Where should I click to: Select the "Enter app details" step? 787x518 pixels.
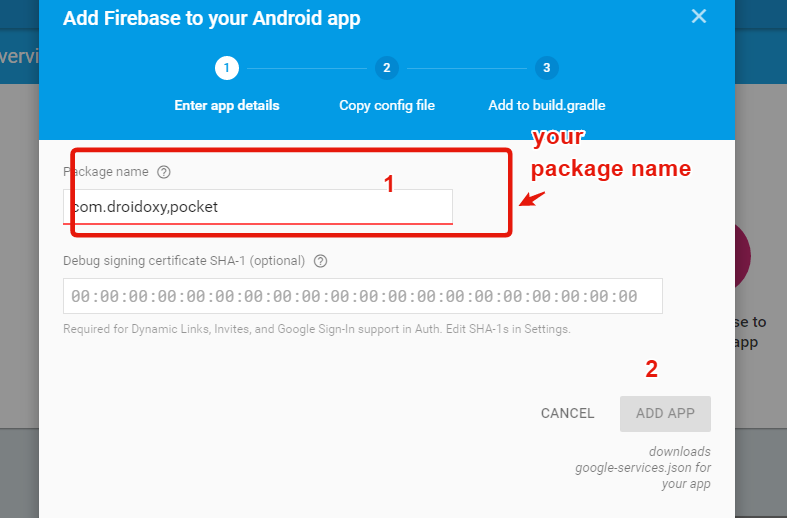(227, 105)
